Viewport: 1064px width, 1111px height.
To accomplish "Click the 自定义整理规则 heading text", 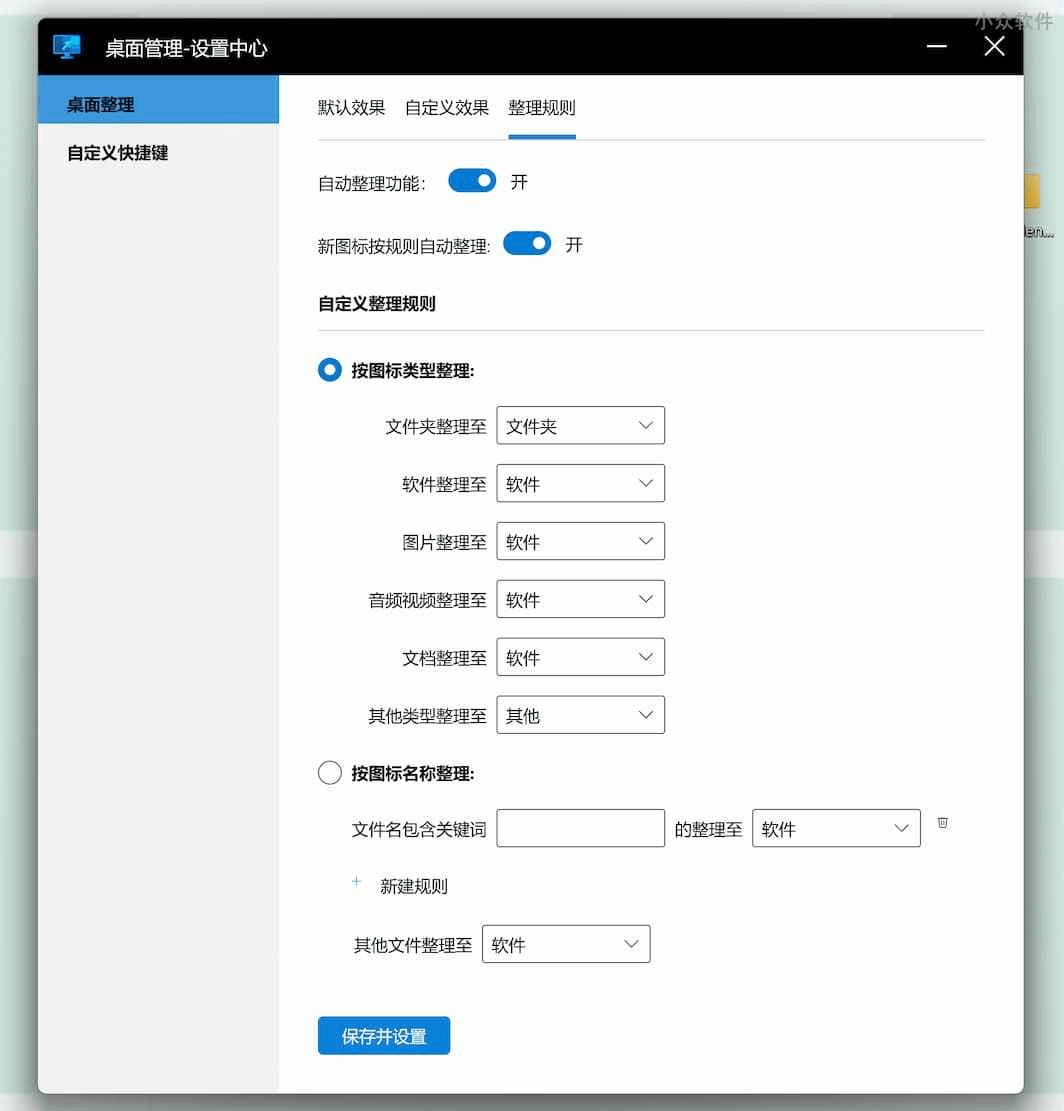I will (377, 304).
